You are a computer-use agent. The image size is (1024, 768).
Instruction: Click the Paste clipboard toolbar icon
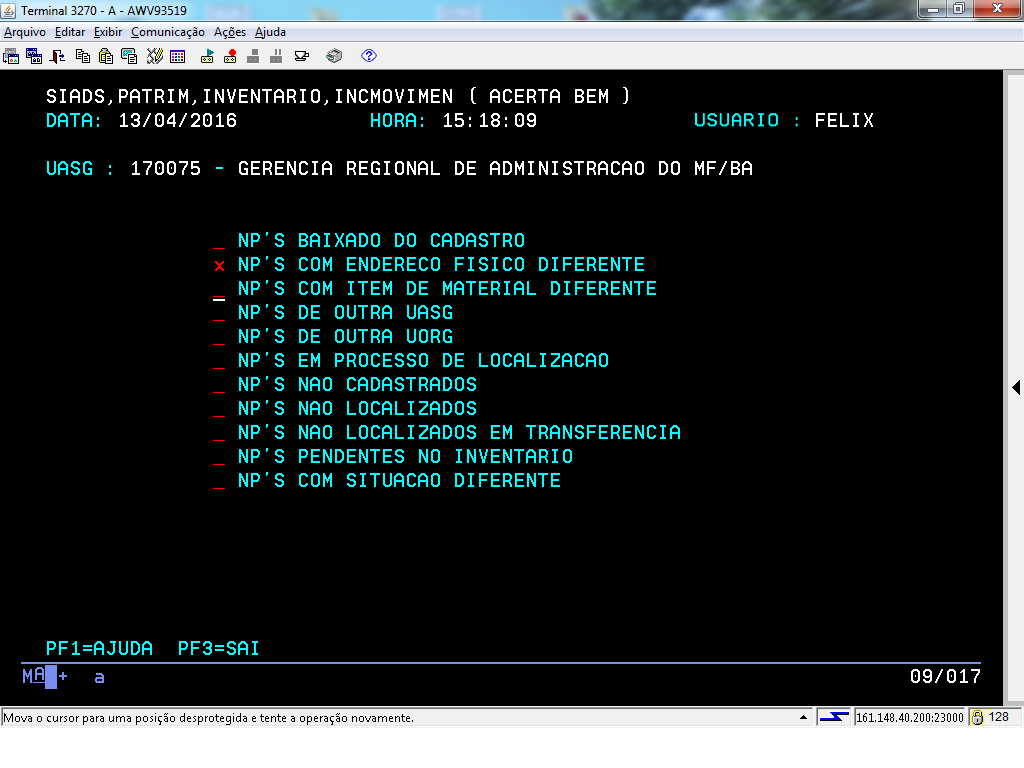coord(106,56)
